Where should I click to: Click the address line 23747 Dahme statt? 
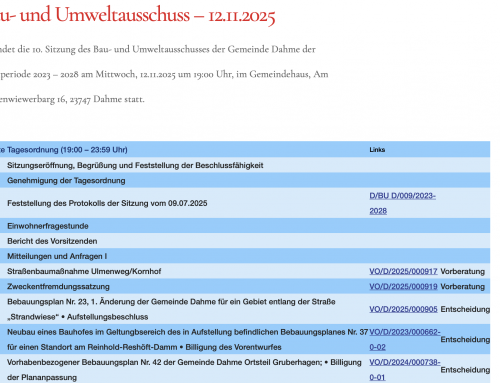(72, 99)
